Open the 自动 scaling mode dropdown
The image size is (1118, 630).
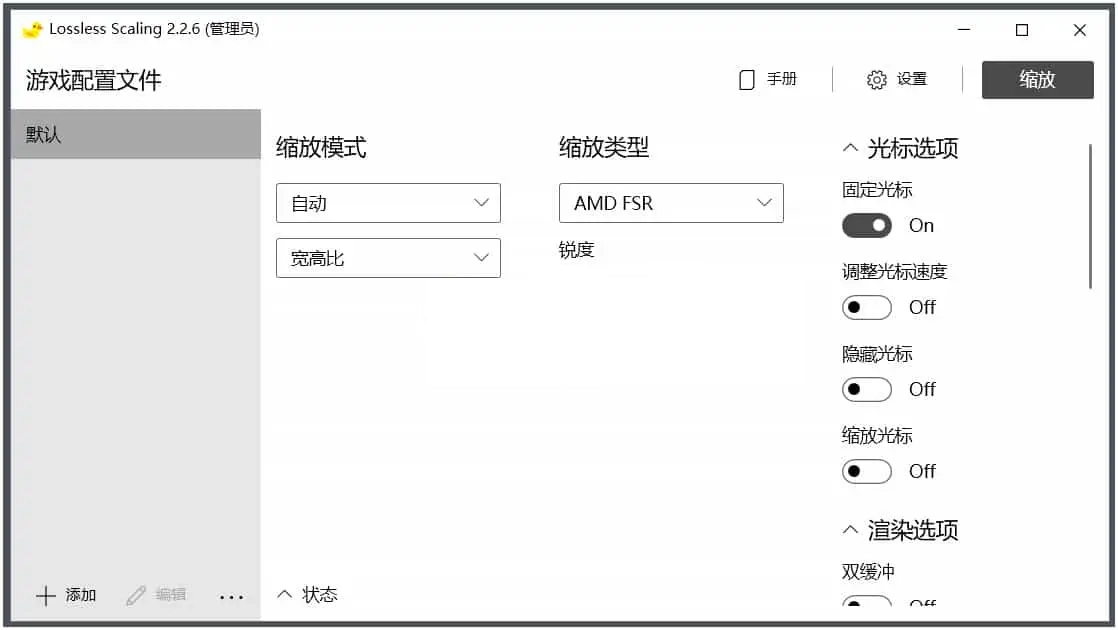(388, 203)
